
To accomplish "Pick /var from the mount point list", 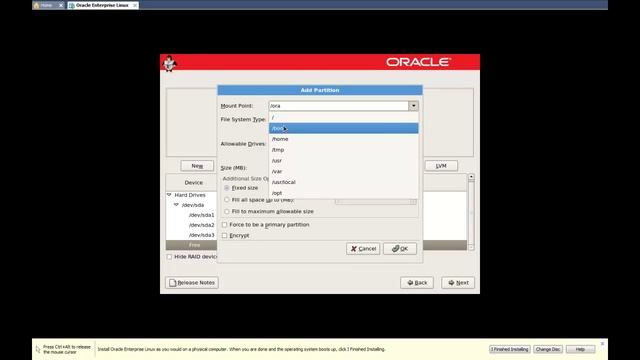I will point(344,171).
